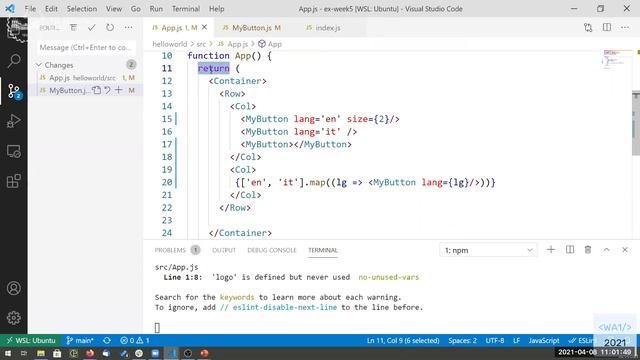Click Synchronize Changes icon in status bar
The width and height of the screenshot is (640, 360).
coord(107,340)
